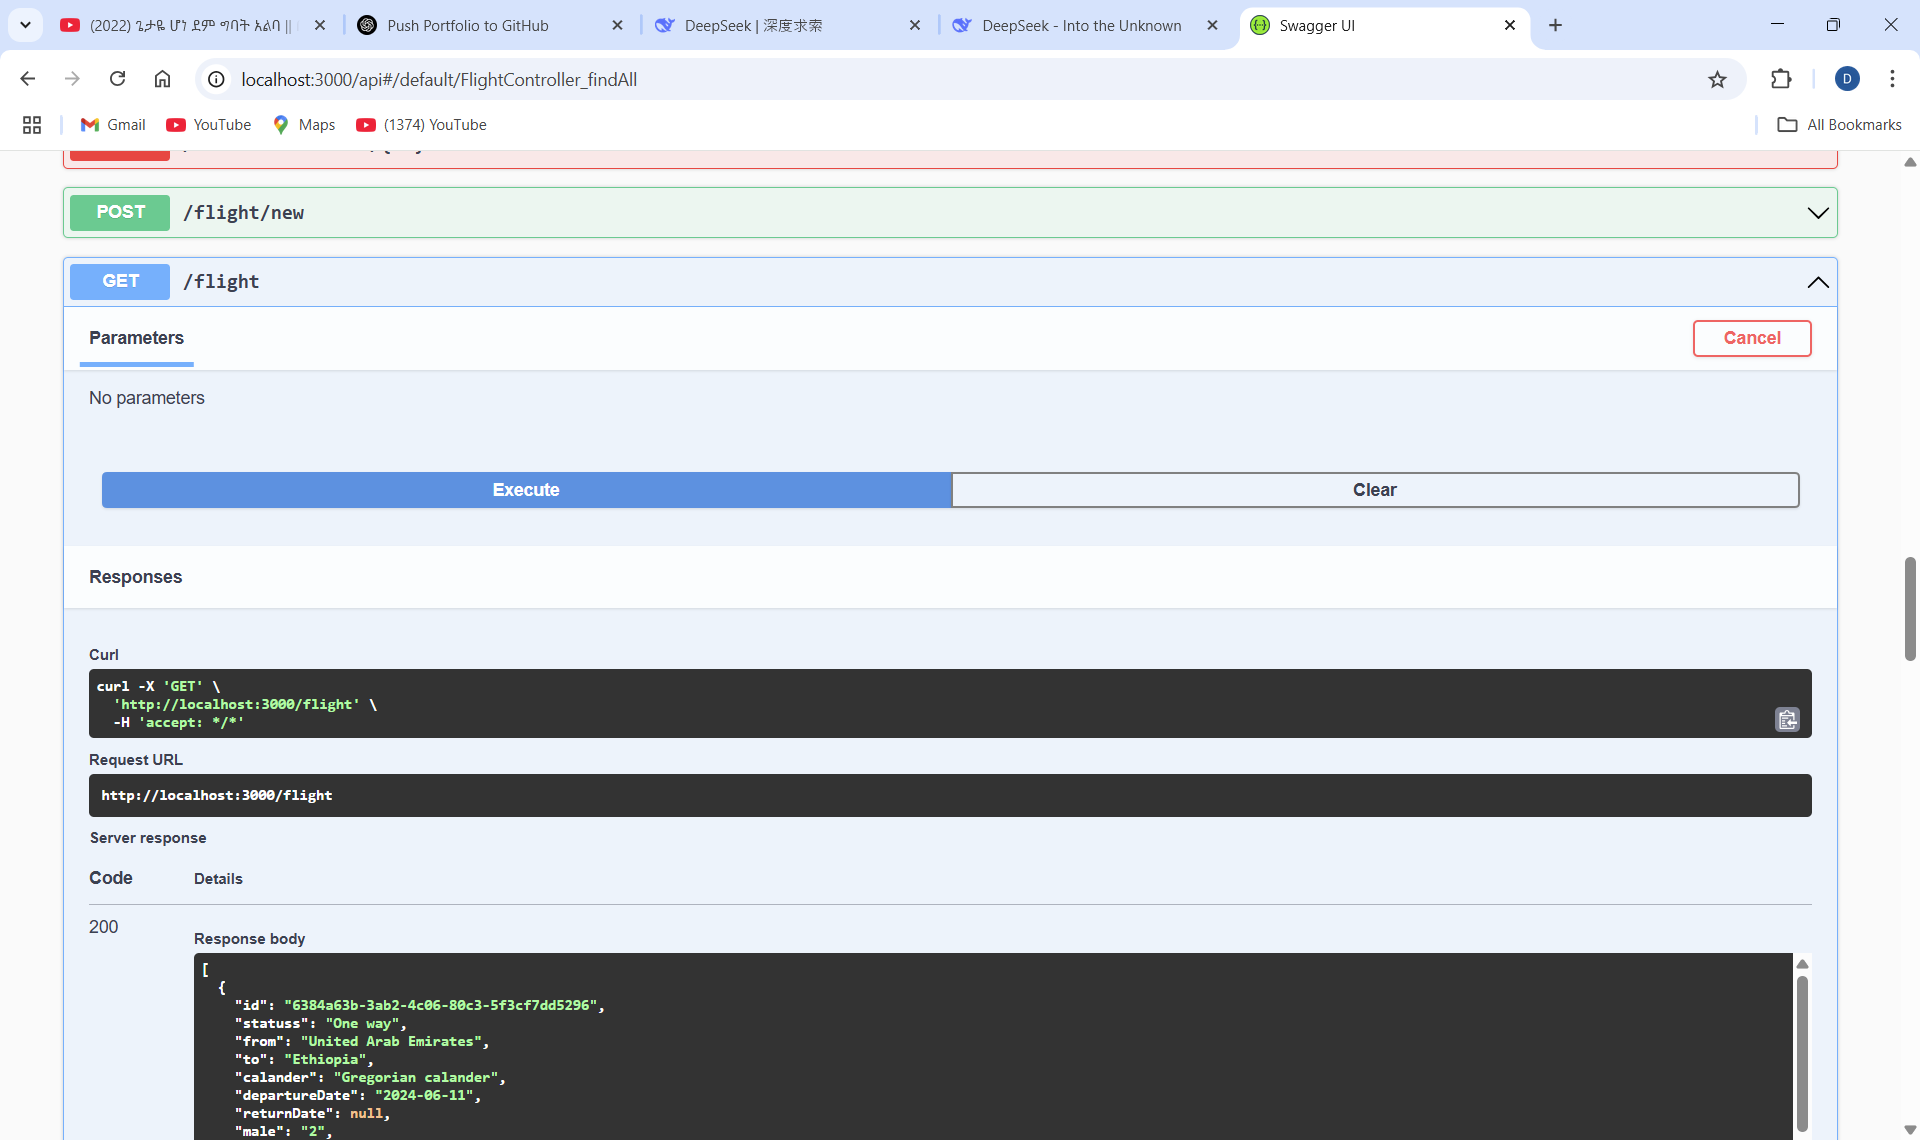Viewport: 1920px width, 1140px height.
Task: Click the flight id value in response
Action: pyautogui.click(x=441, y=1005)
